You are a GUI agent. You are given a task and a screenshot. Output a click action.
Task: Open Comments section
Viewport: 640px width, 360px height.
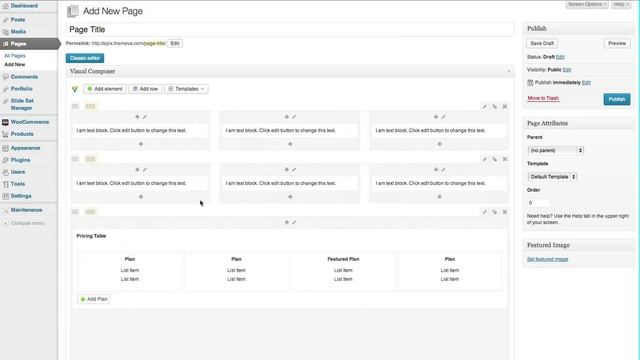[x=24, y=77]
